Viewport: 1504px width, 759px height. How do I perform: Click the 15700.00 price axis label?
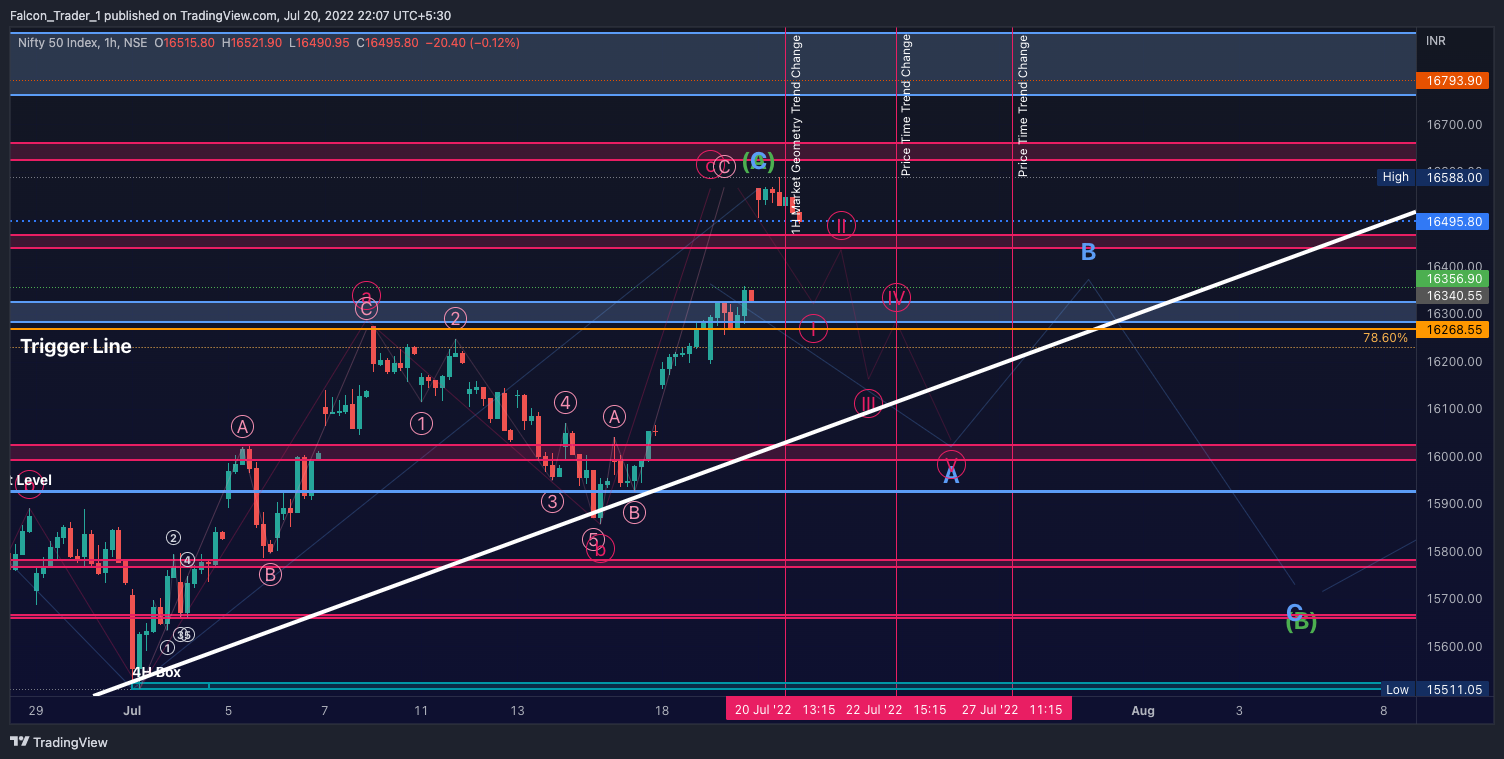[1453, 598]
